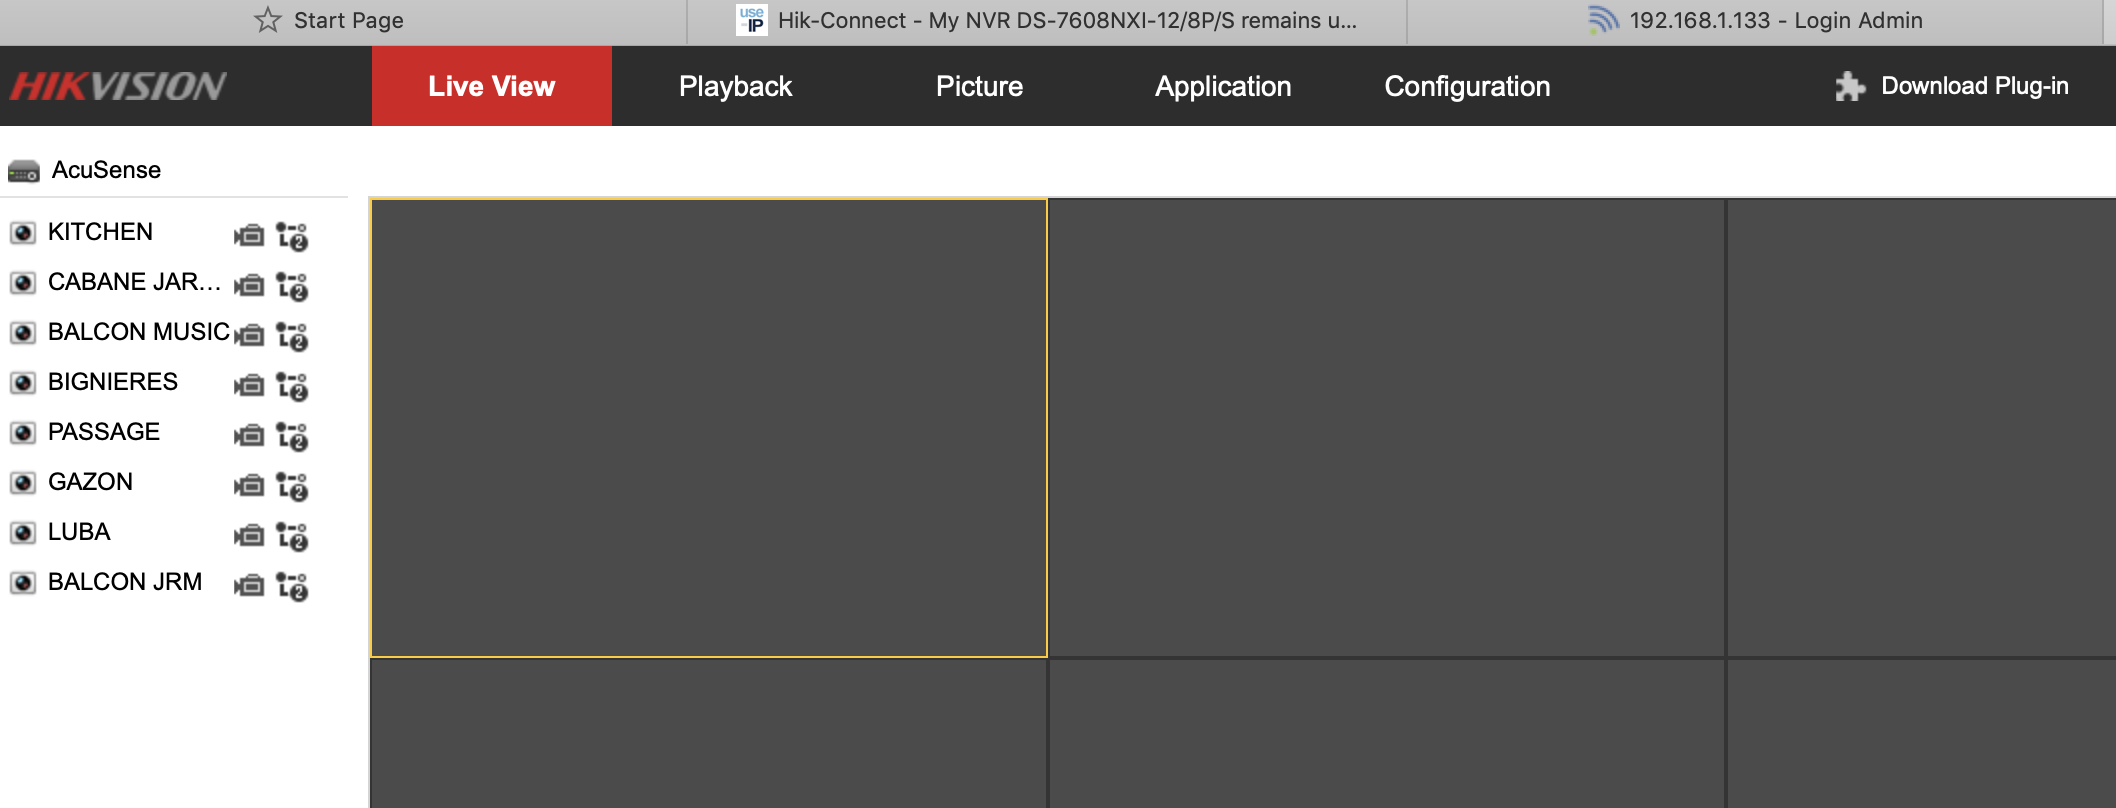Go to the Configuration tab

[1467, 86]
